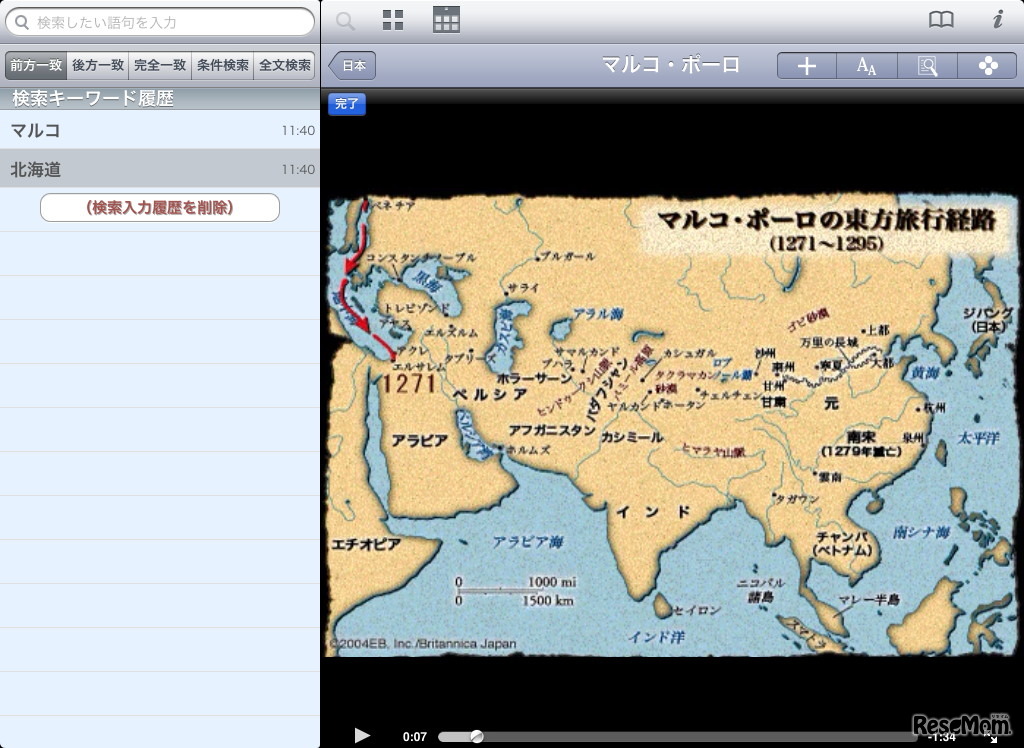Viewport: 1024px width, 748px height.
Task: Tap the search input field on the left
Action: click(x=160, y=21)
